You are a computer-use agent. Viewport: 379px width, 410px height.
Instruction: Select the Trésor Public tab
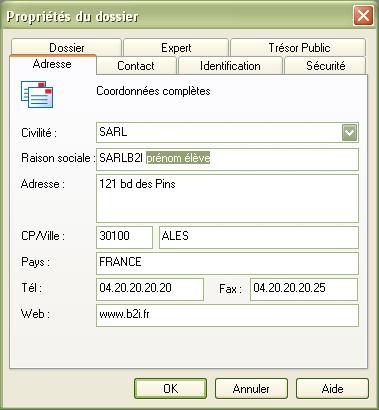(298, 48)
